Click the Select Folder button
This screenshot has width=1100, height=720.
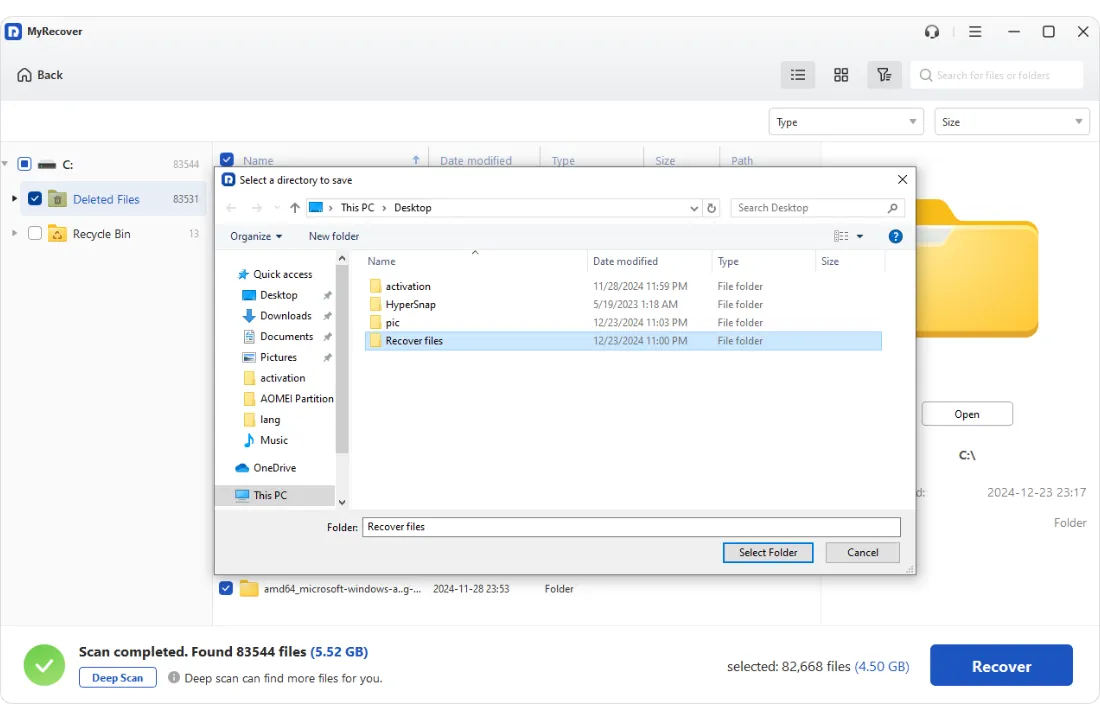click(768, 553)
